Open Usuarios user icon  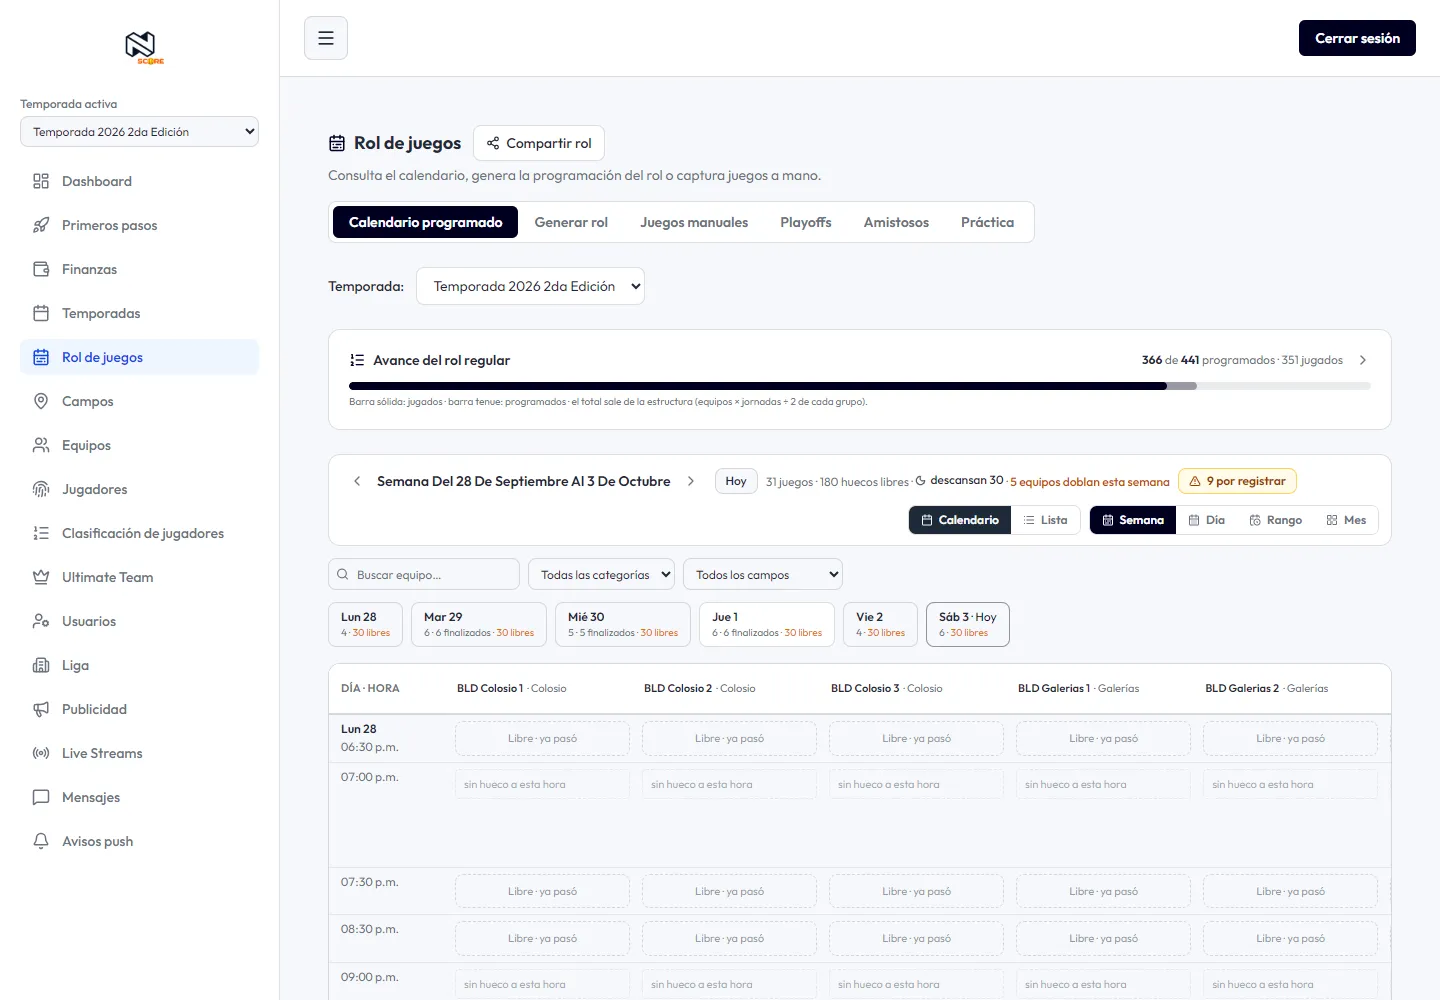click(x=41, y=621)
